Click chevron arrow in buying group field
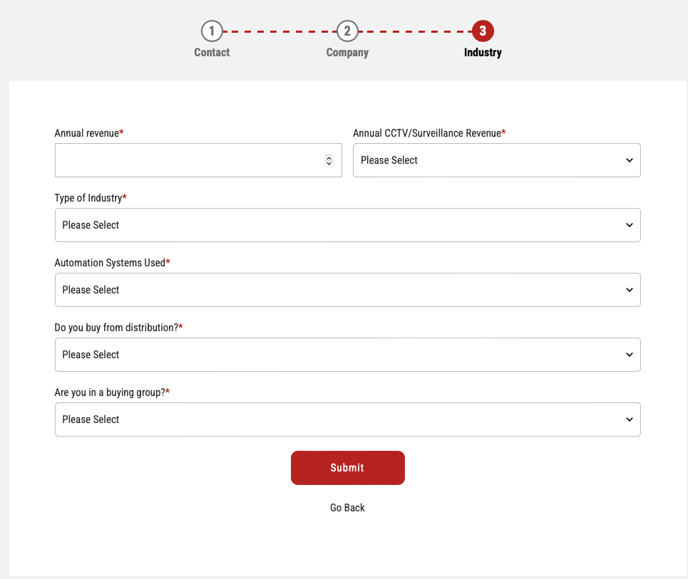This screenshot has width=688, height=579. click(629, 420)
